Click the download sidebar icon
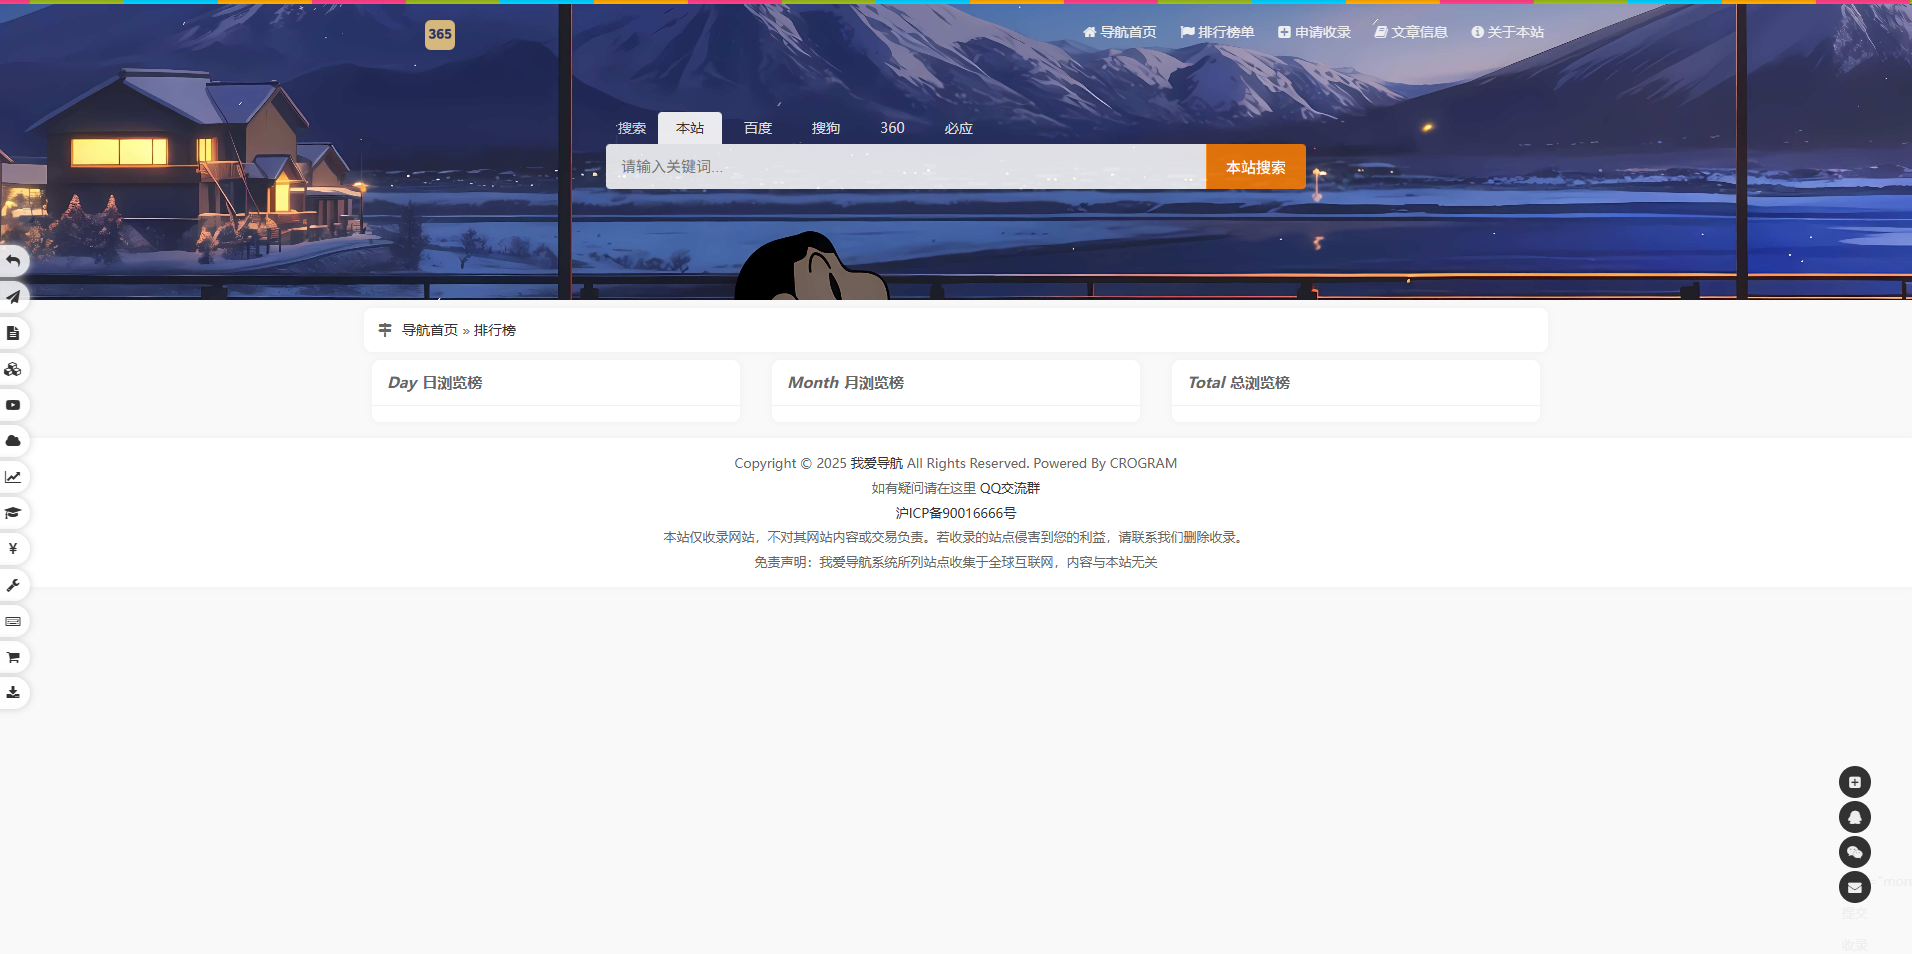Image resolution: width=1912 pixels, height=954 pixels. 13,692
